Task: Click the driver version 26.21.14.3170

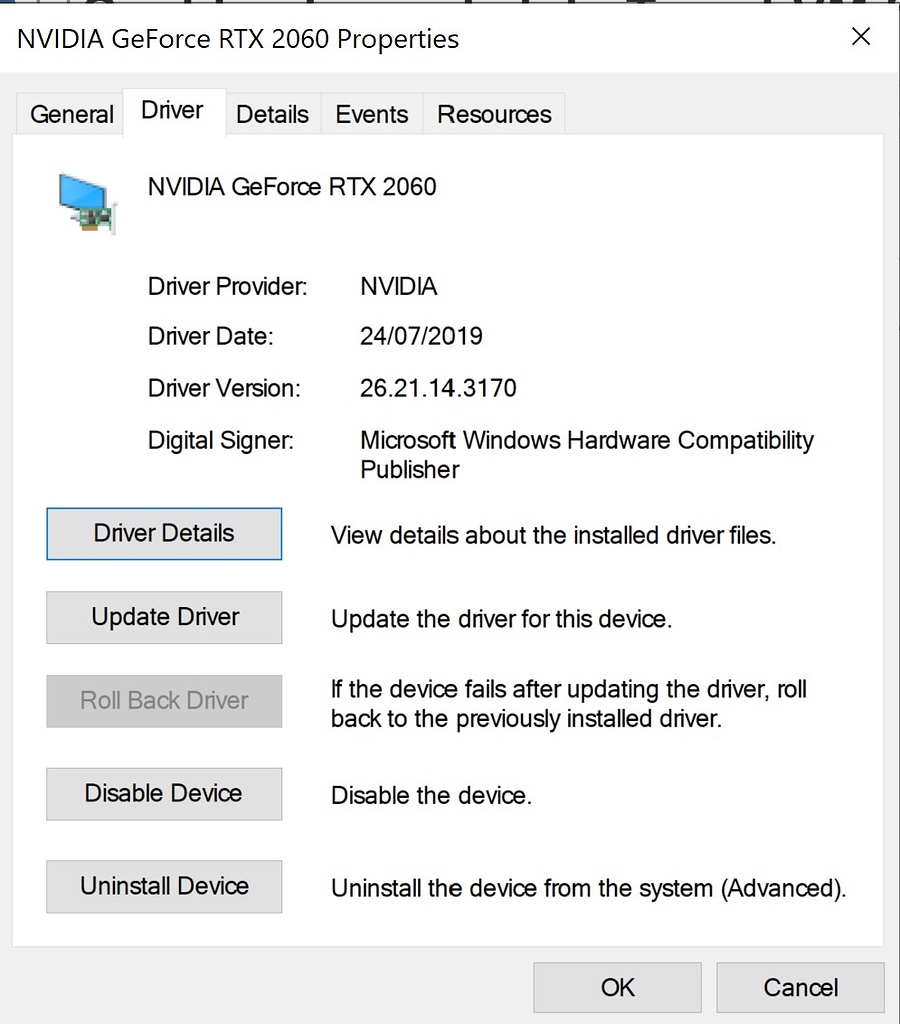Action: click(437, 388)
